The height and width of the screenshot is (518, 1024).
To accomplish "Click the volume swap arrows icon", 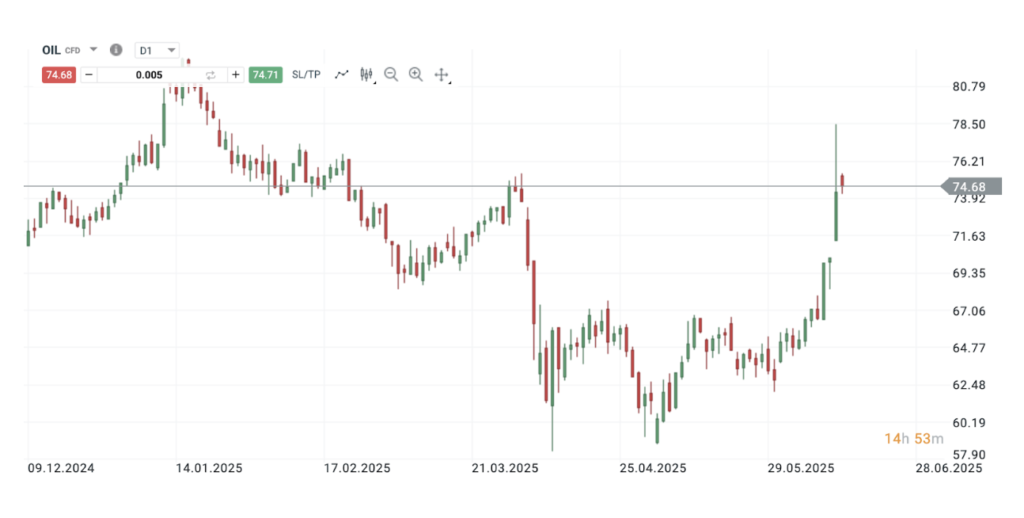I will click(x=211, y=75).
